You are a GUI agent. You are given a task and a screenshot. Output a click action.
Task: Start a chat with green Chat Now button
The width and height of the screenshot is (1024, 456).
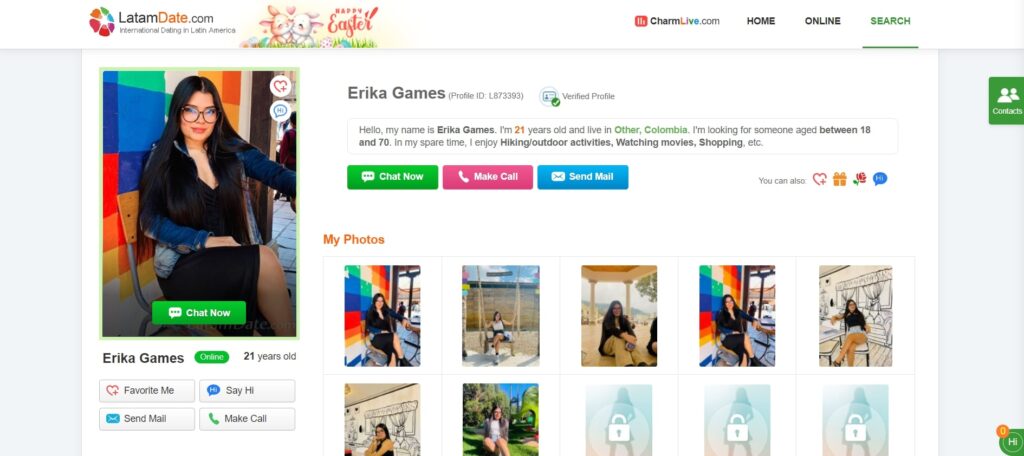392,177
